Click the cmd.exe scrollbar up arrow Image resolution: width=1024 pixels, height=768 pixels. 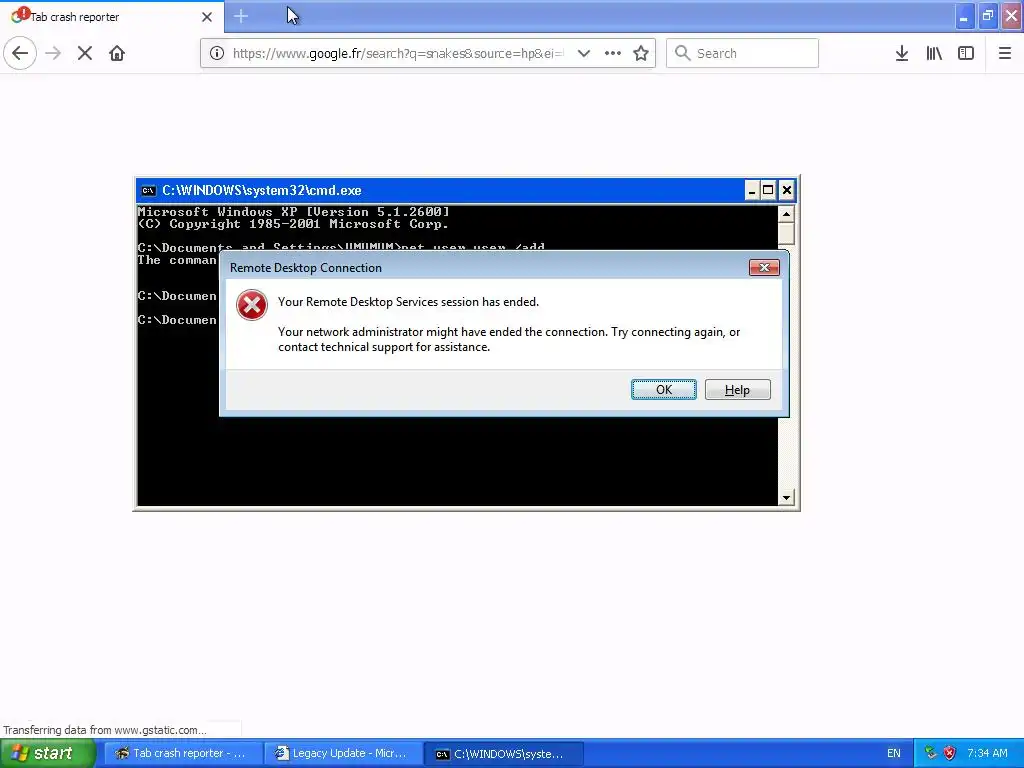pyautogui.click(x=786, y=214)
